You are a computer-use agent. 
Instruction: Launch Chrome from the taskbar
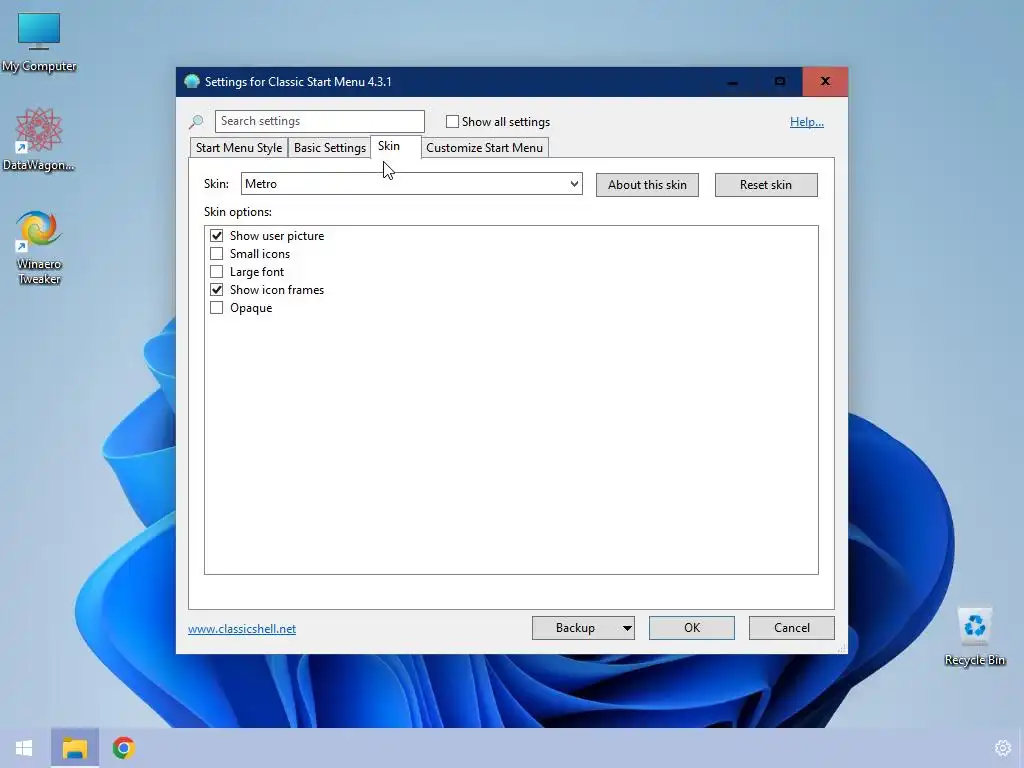[123, 748]
